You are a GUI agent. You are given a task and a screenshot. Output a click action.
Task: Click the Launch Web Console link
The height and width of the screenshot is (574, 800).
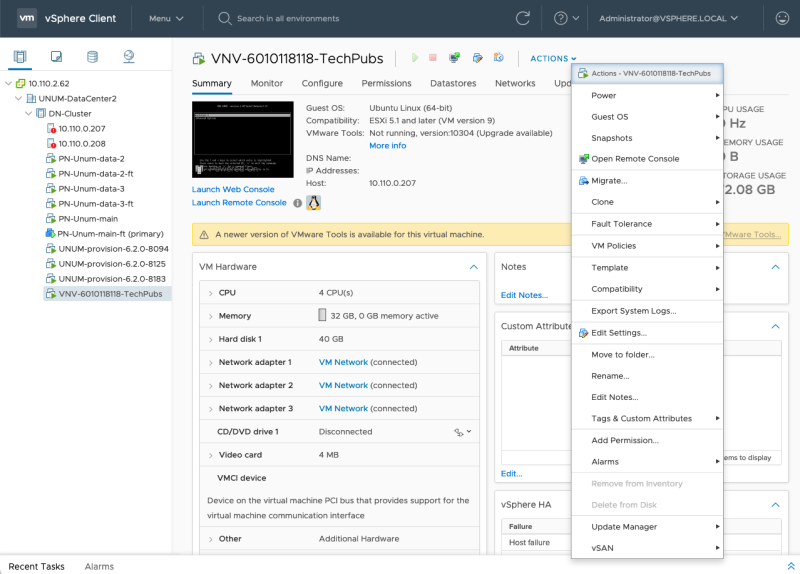click(x=233, y=189)
